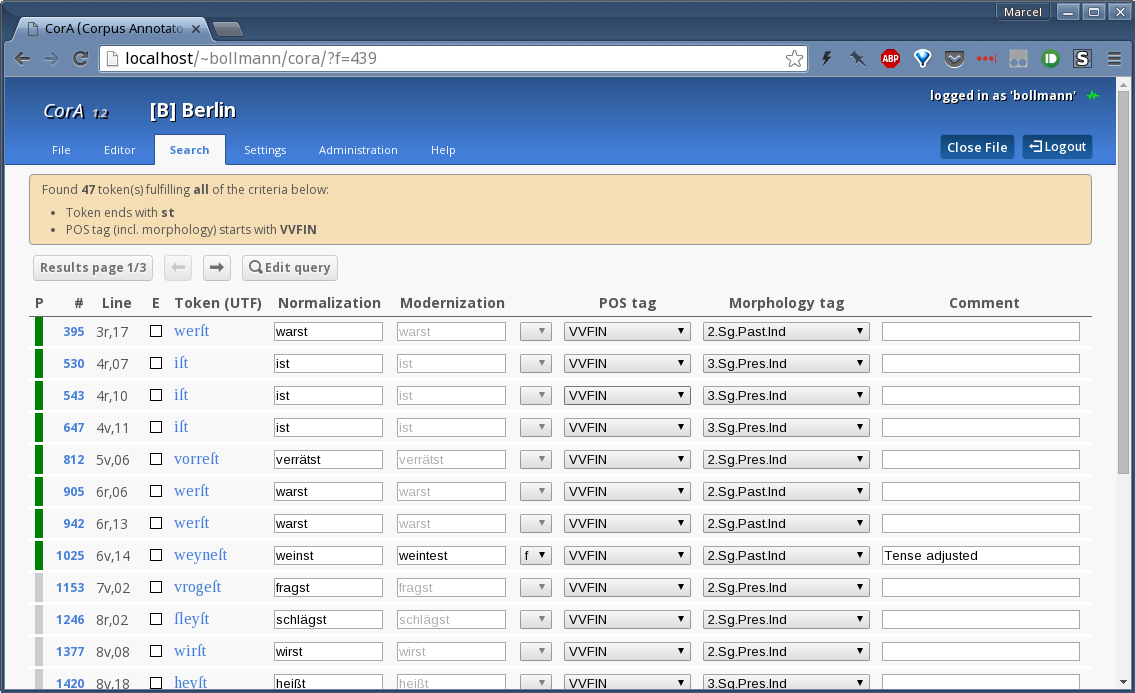
Task: Open POS tag dropdown for token 530
Action: click(x=627, y=363)
